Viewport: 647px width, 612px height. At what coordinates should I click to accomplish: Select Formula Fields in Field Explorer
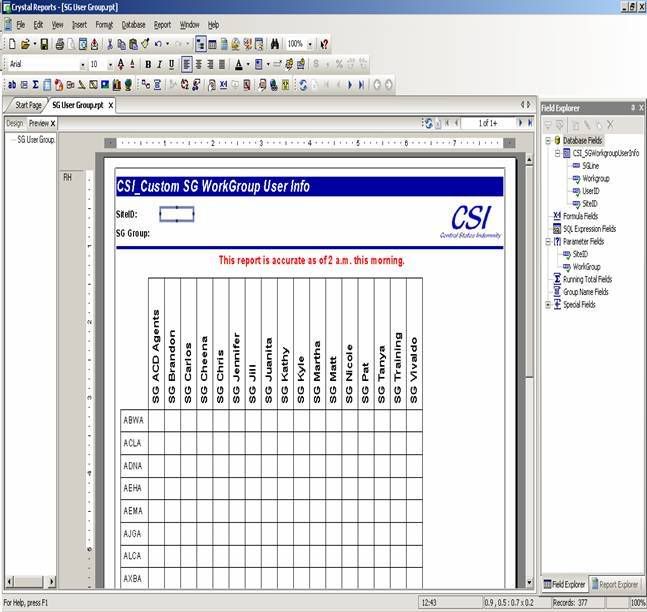tap(580, 216)
